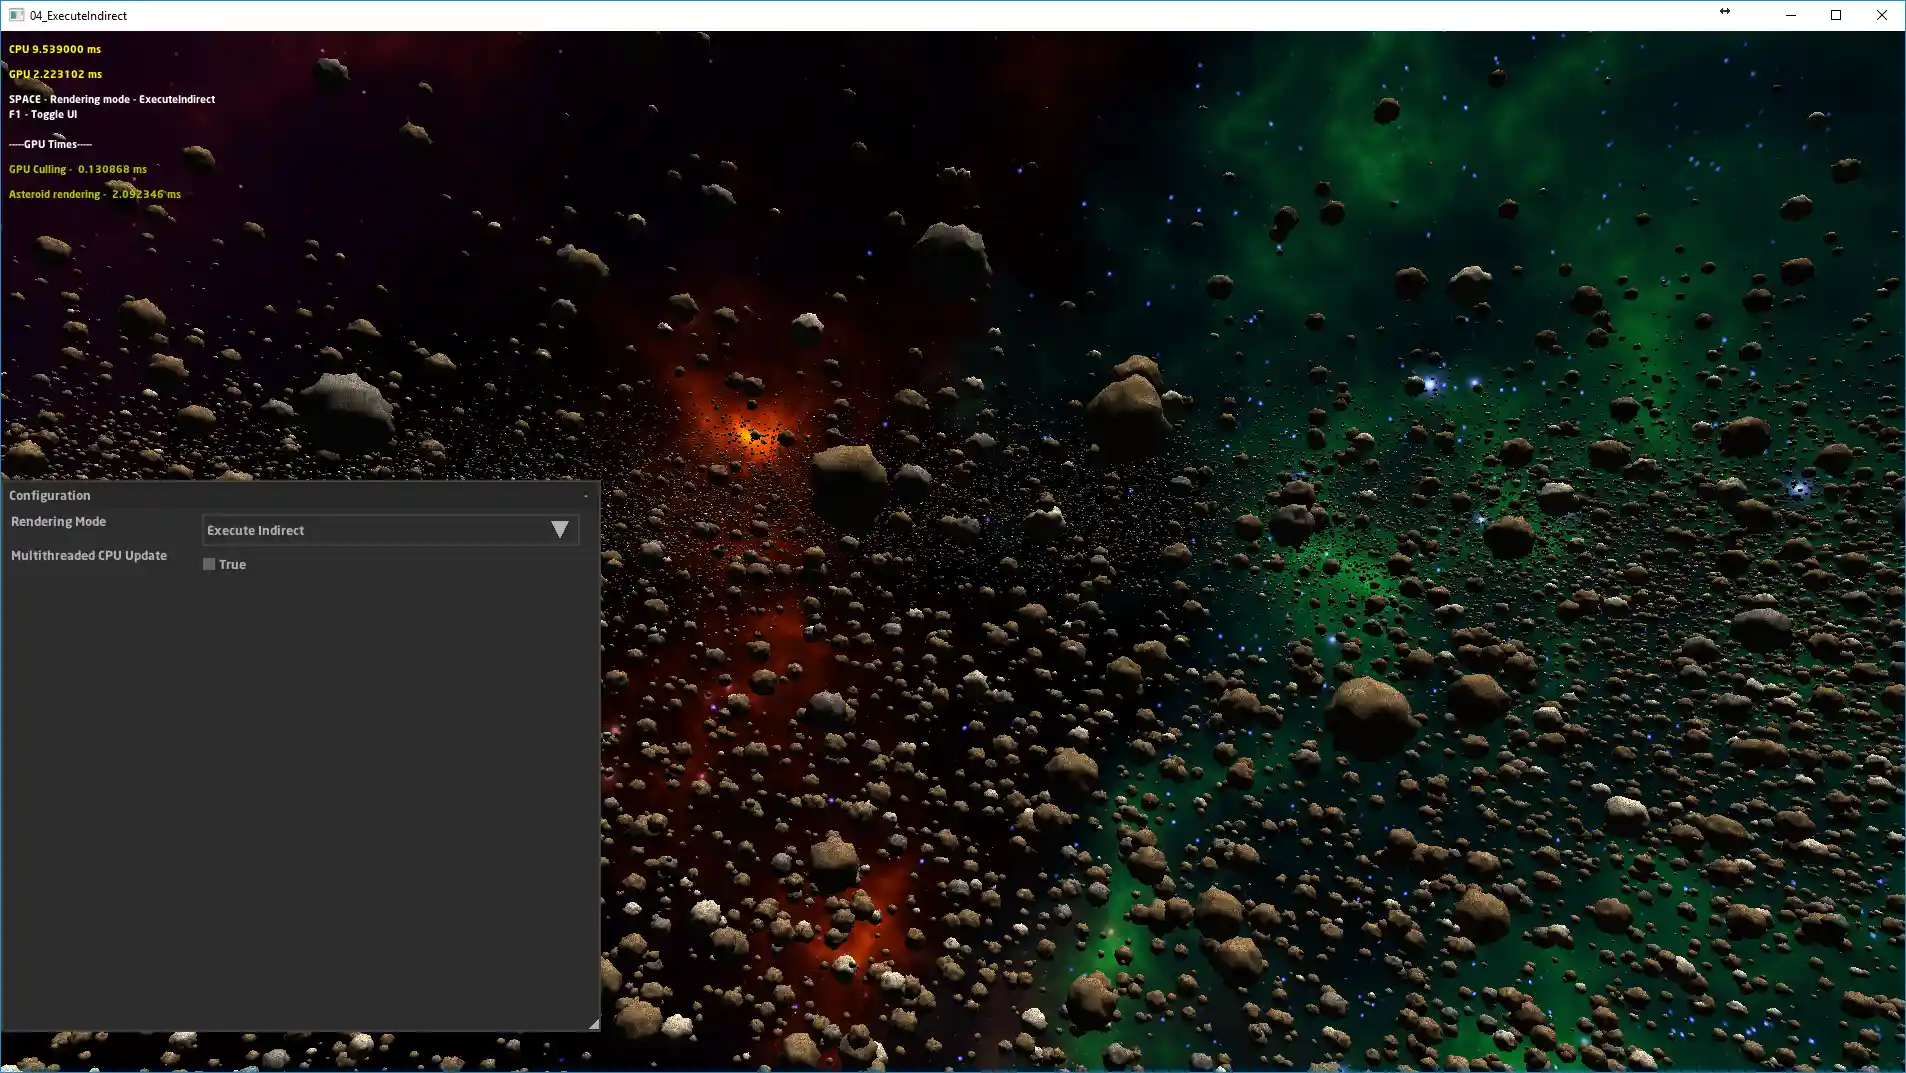Click the Asteroid rendering time readout

tap(95, 195)
